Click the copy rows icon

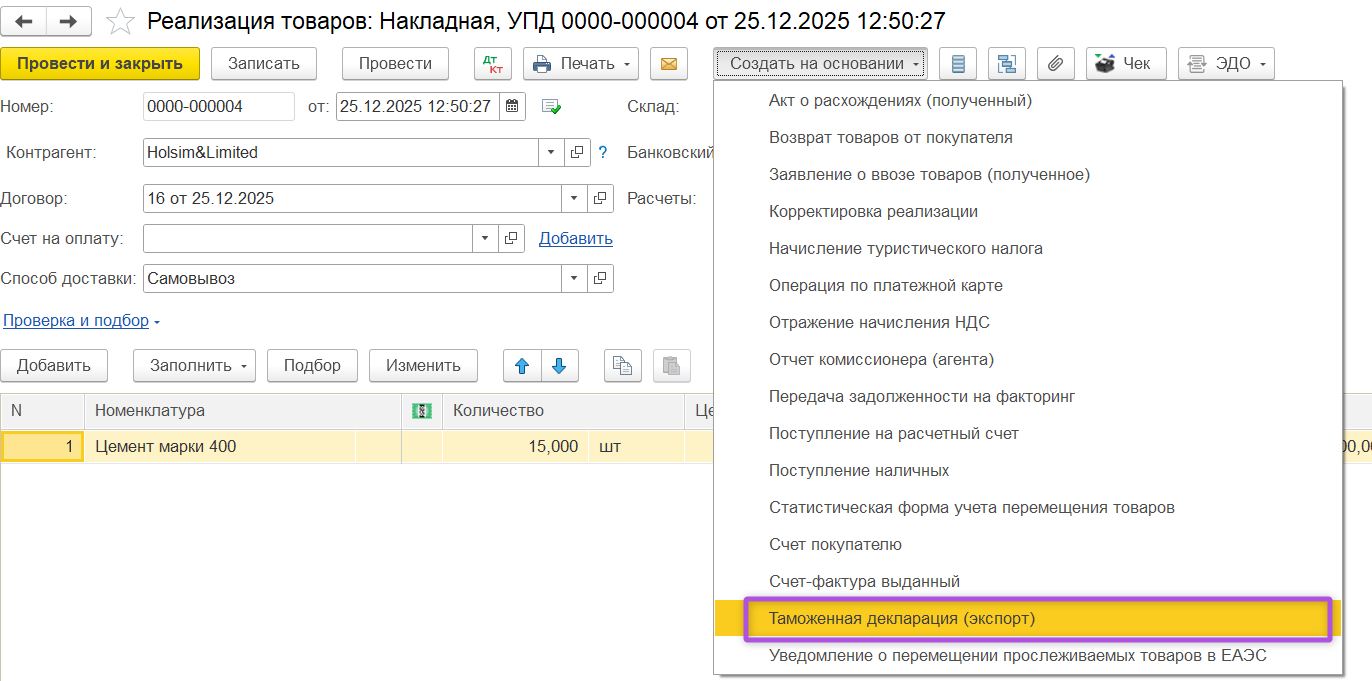(623, 365)
